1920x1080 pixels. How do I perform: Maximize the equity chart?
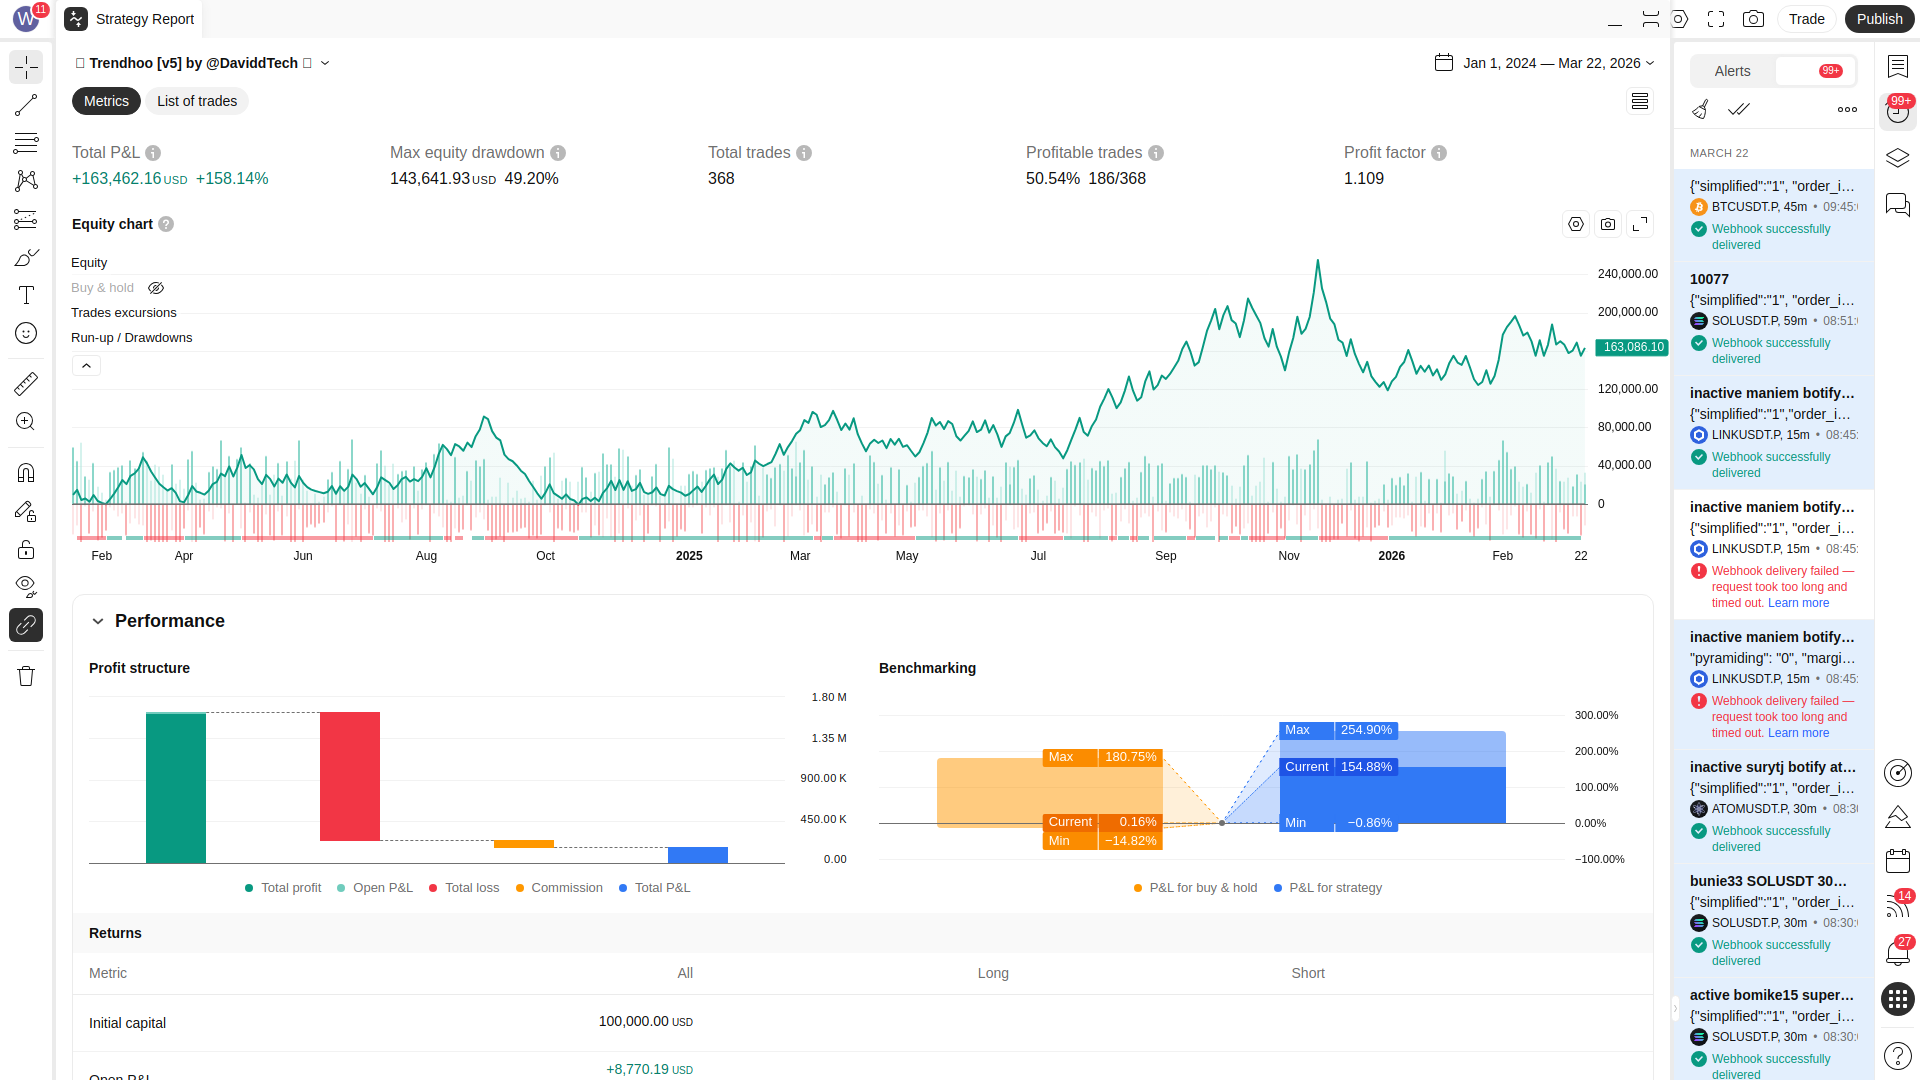1640,224
